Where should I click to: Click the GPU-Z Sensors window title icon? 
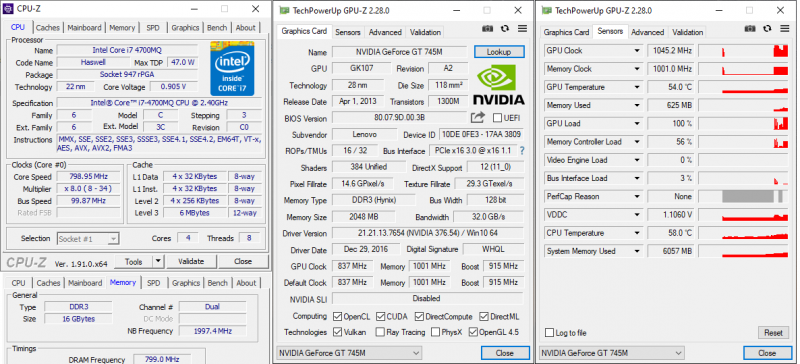[547, 10]
